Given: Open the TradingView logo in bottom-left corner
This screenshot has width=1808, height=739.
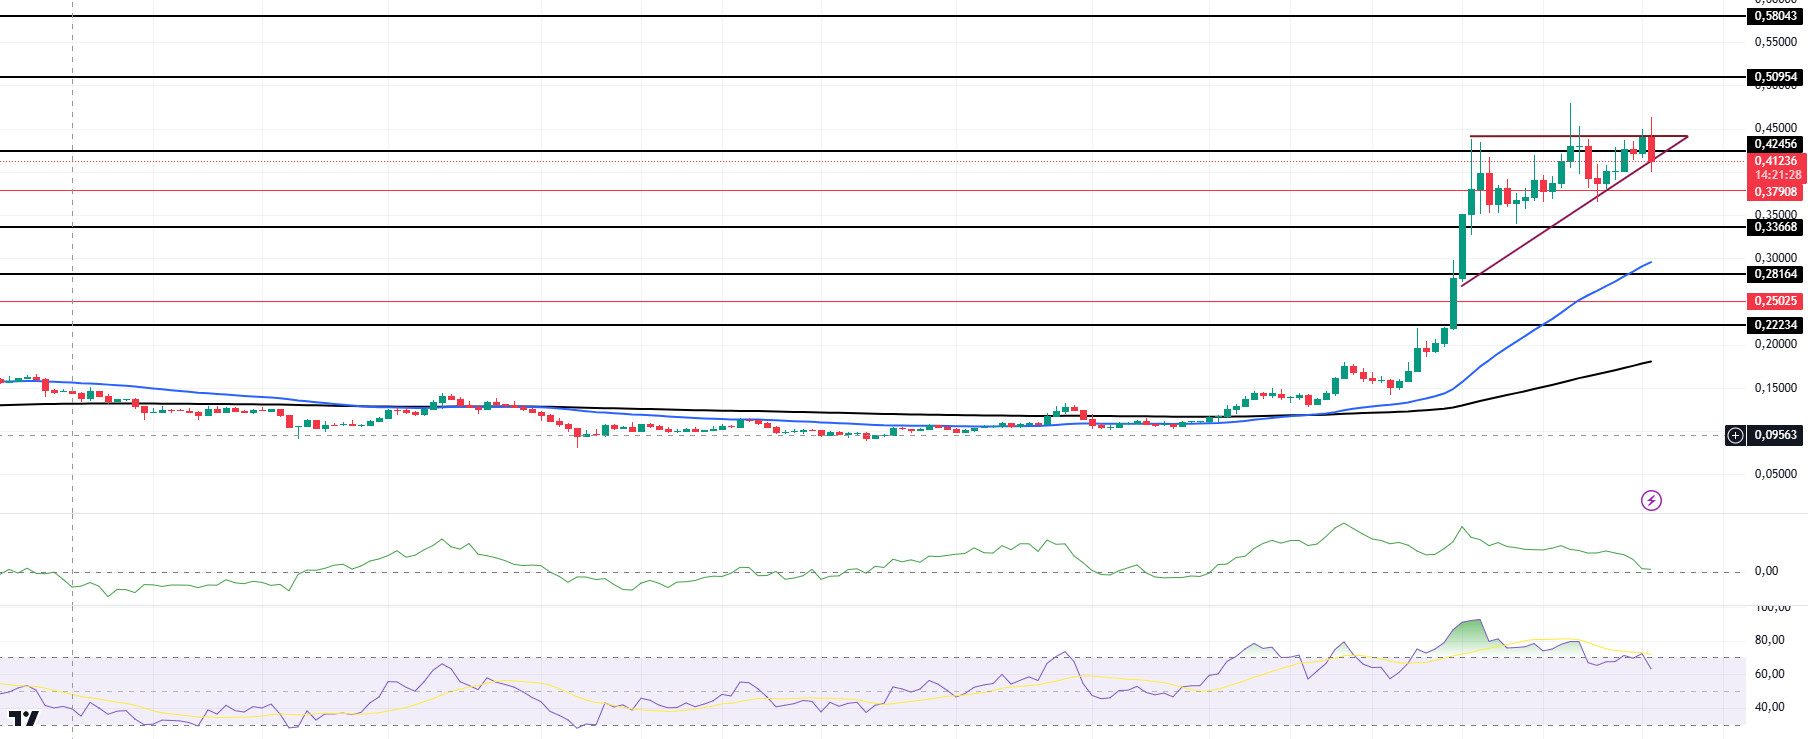Looking at the screenshot, I should tap(23, 719).
